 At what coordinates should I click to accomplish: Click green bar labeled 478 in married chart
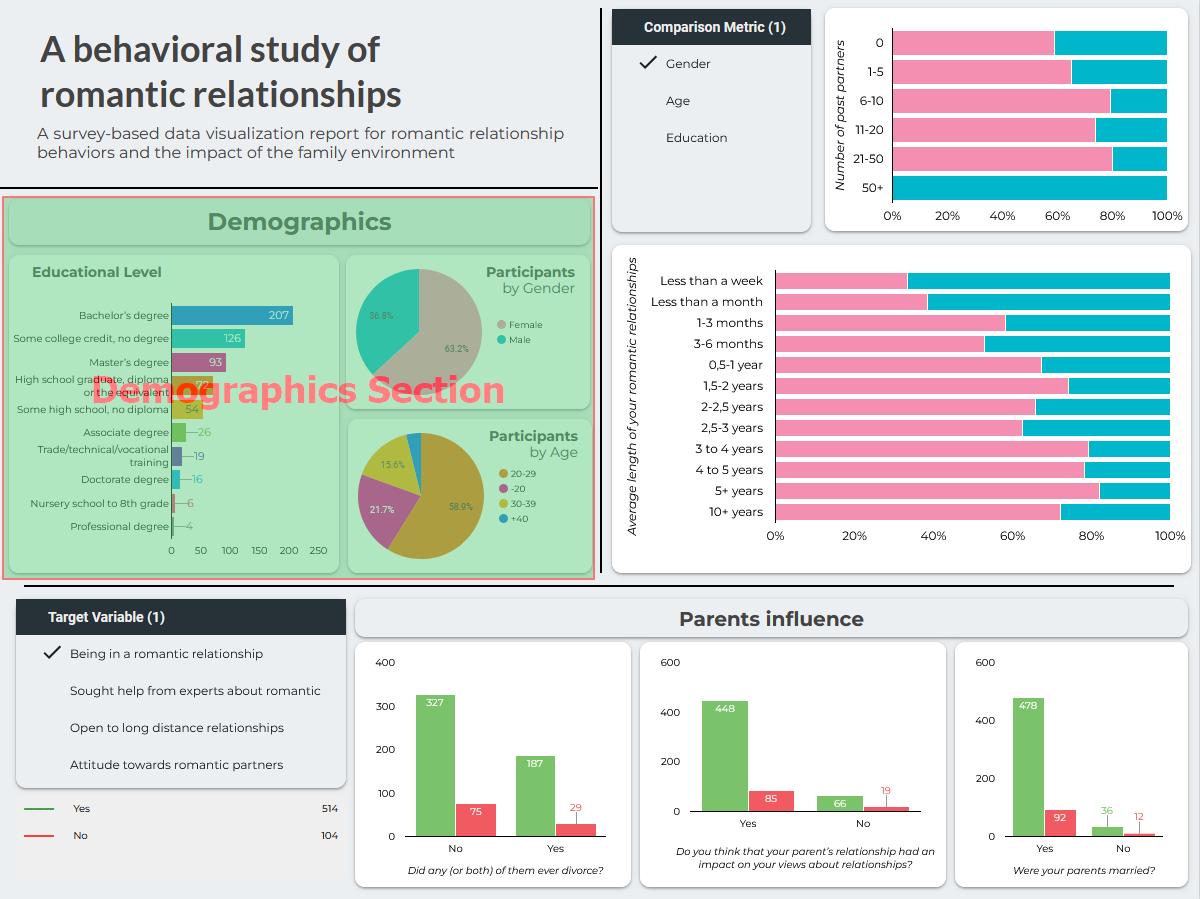coord(1028,766)
